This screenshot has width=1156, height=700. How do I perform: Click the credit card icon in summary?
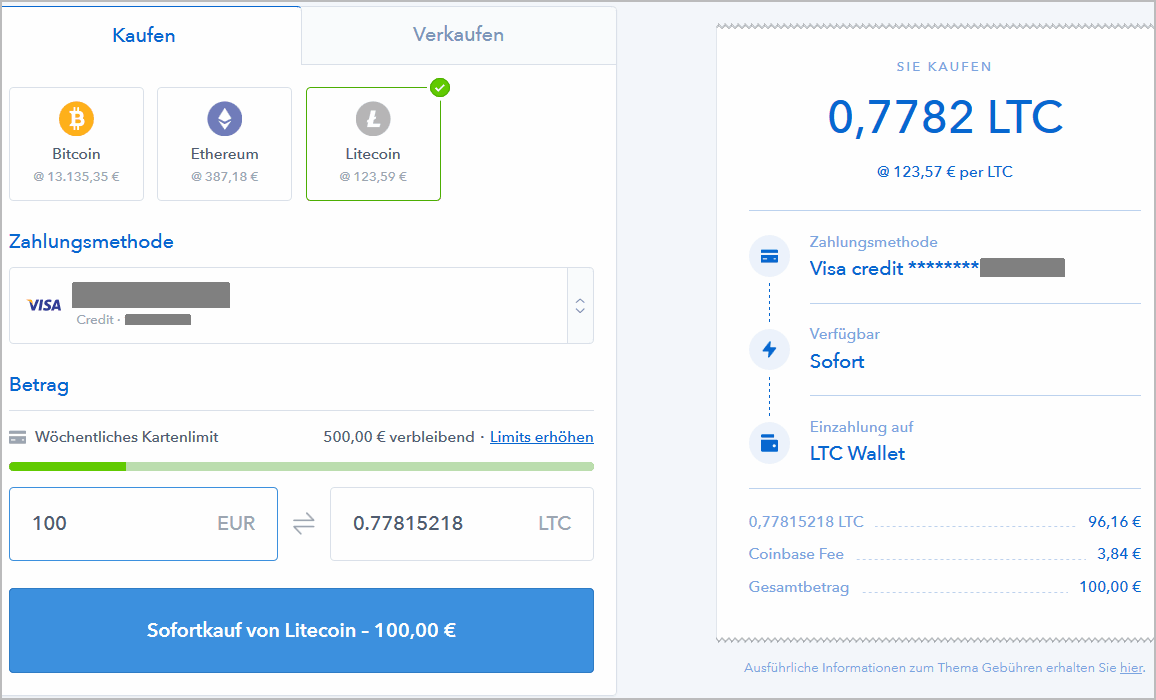click(x=770, y=257)
